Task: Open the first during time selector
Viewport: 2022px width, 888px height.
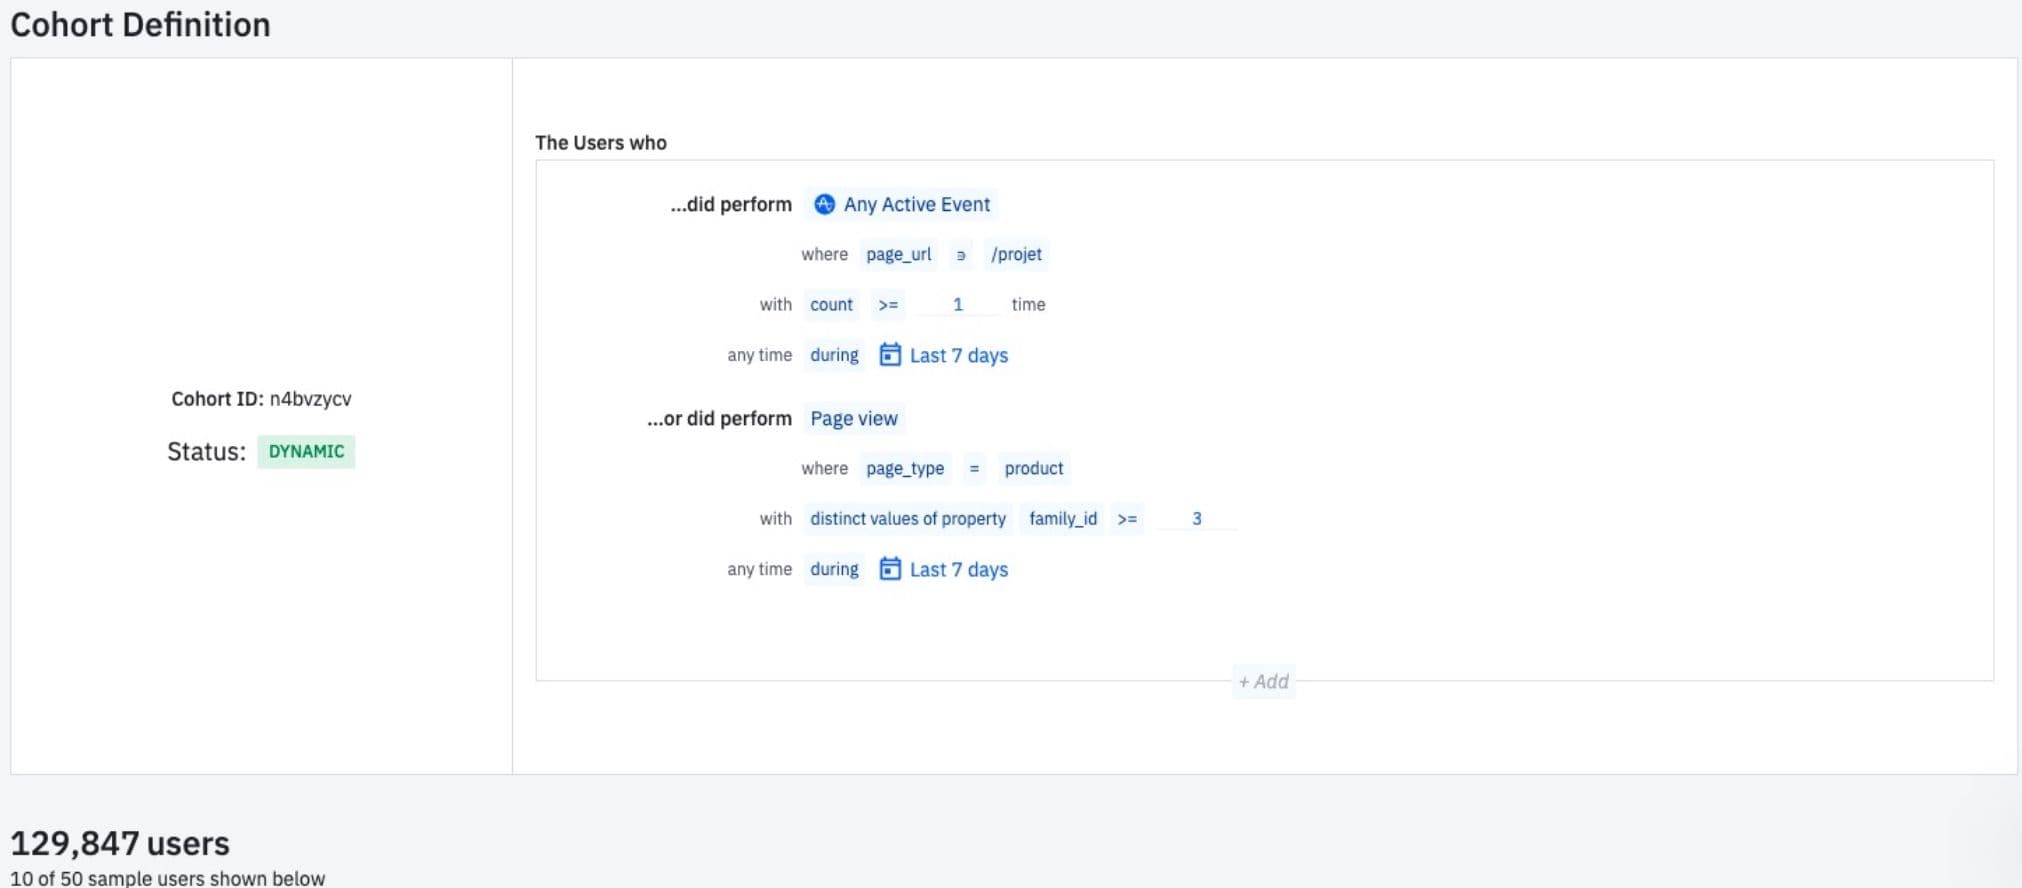Action: point(834,355)
